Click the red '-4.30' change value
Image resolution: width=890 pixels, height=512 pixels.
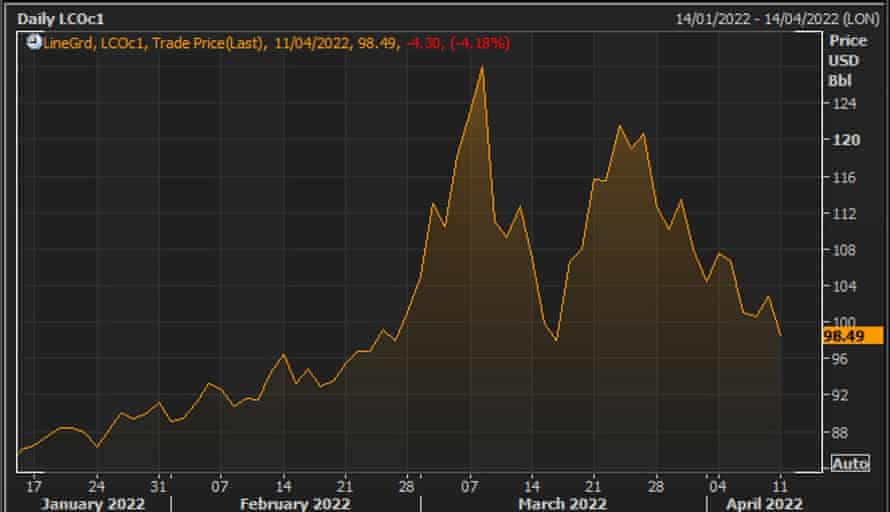click(x=425, y=43)
